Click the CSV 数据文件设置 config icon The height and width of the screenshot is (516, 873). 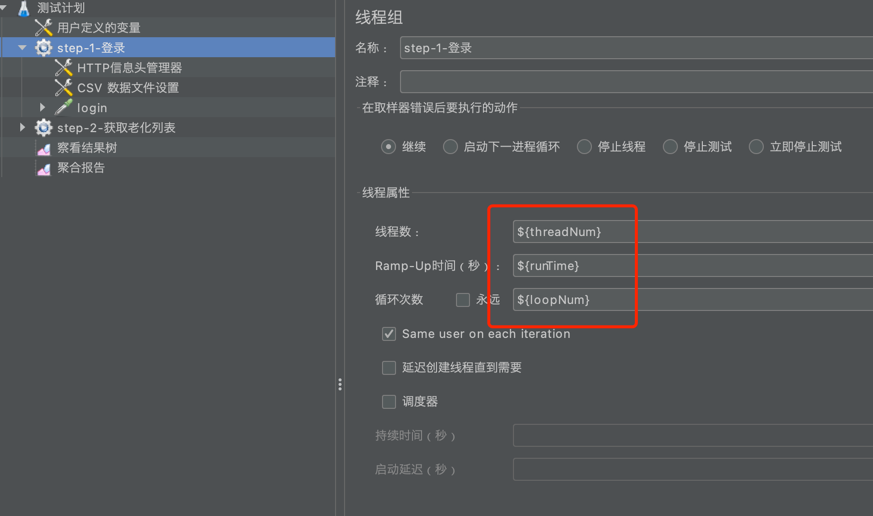63,88
